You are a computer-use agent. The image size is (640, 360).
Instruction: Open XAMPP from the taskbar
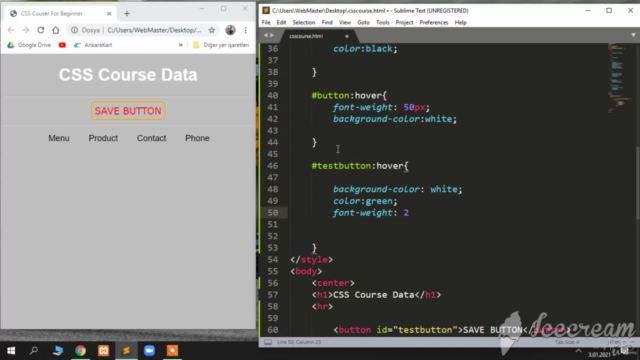coord(103,351)
